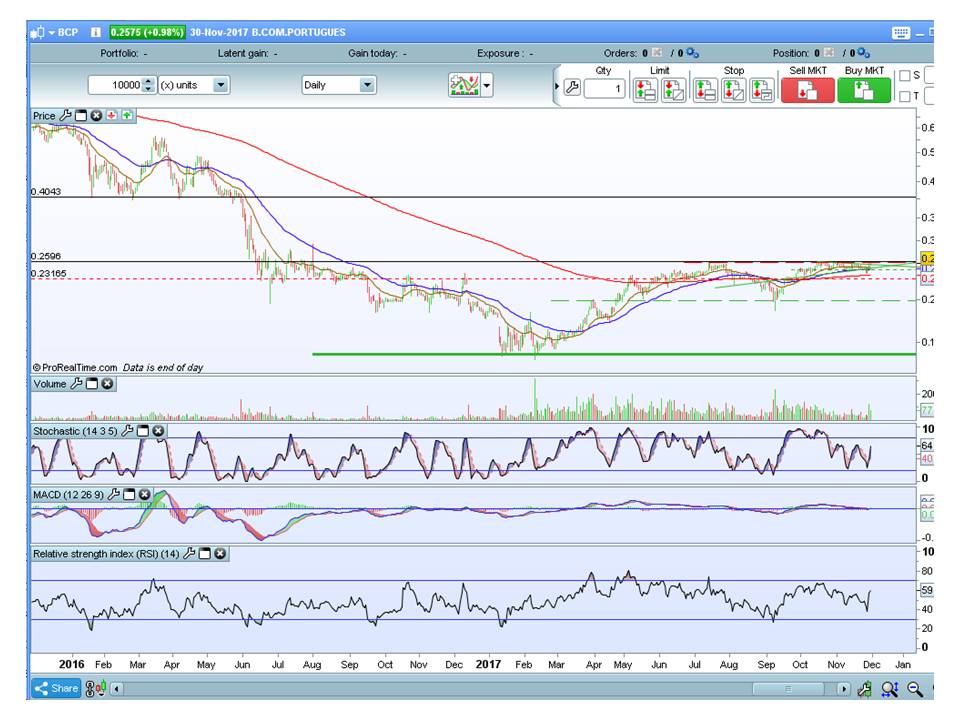Maximize the MACD indicator panel
This screenshot has height=720, width=960.
(130, 494)
